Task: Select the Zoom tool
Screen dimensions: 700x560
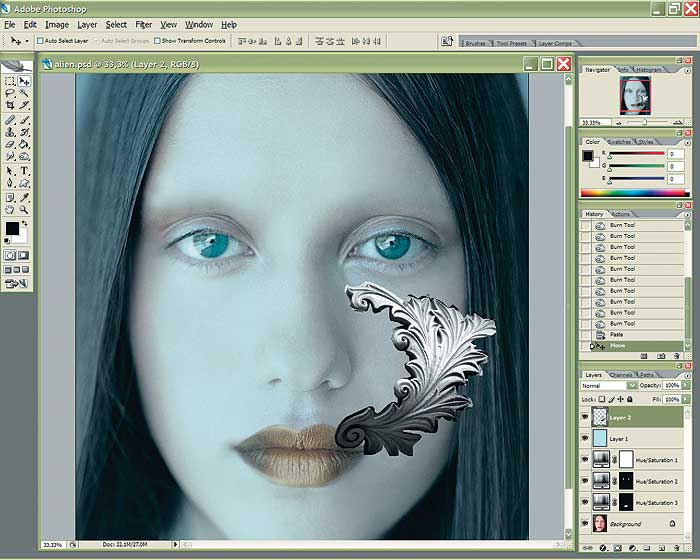Action: click(24, 209)
